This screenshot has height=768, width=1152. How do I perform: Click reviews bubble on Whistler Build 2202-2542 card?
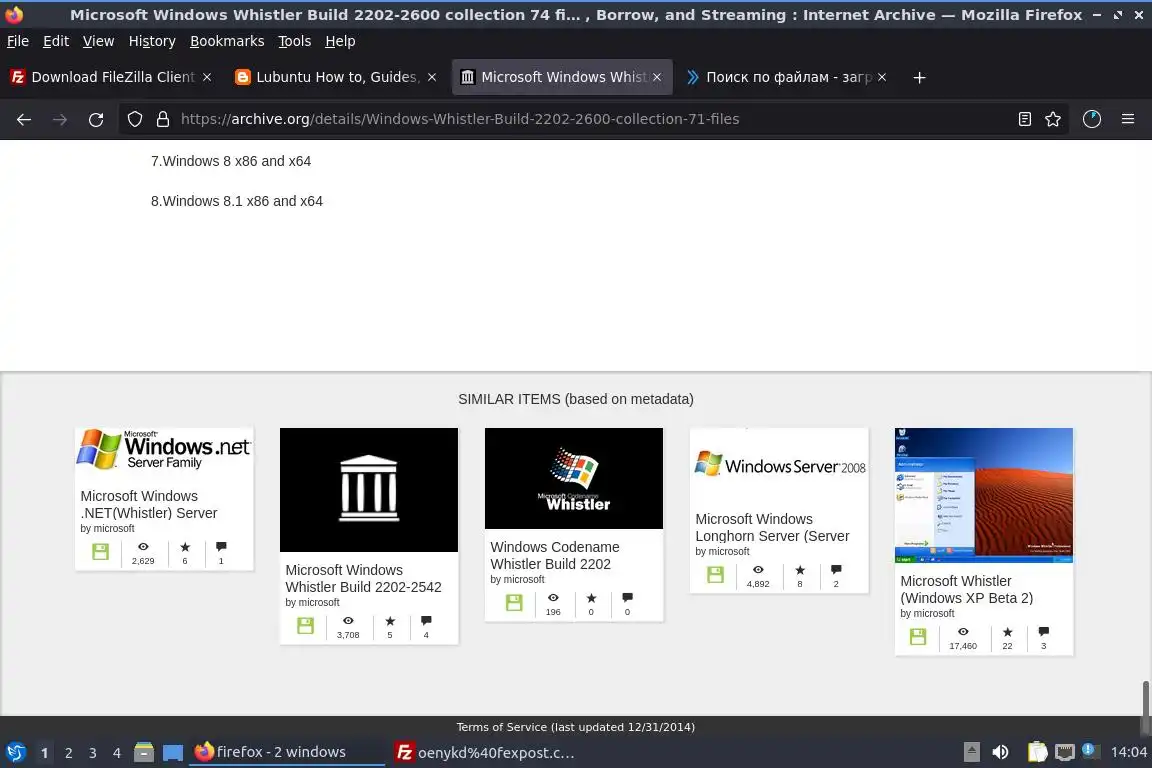(426, 621)
